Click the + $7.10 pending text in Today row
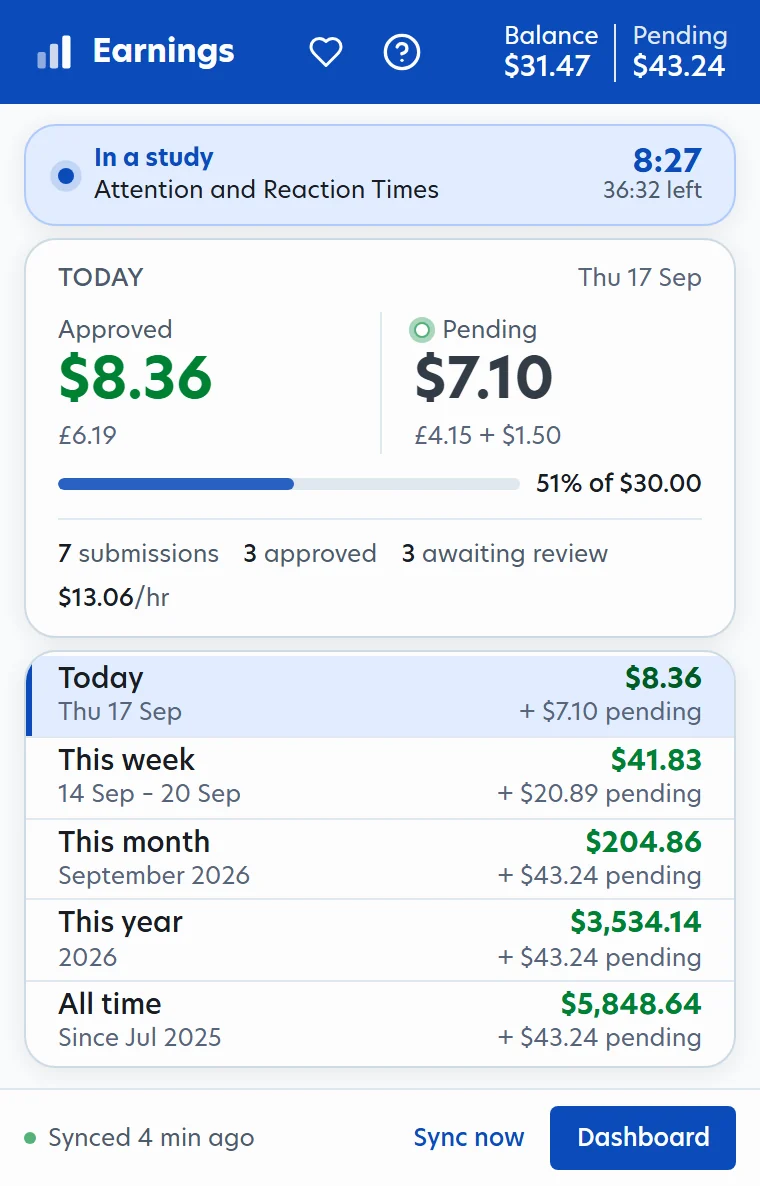Viewport: 760px width, 1186px height. coord(610,712)
